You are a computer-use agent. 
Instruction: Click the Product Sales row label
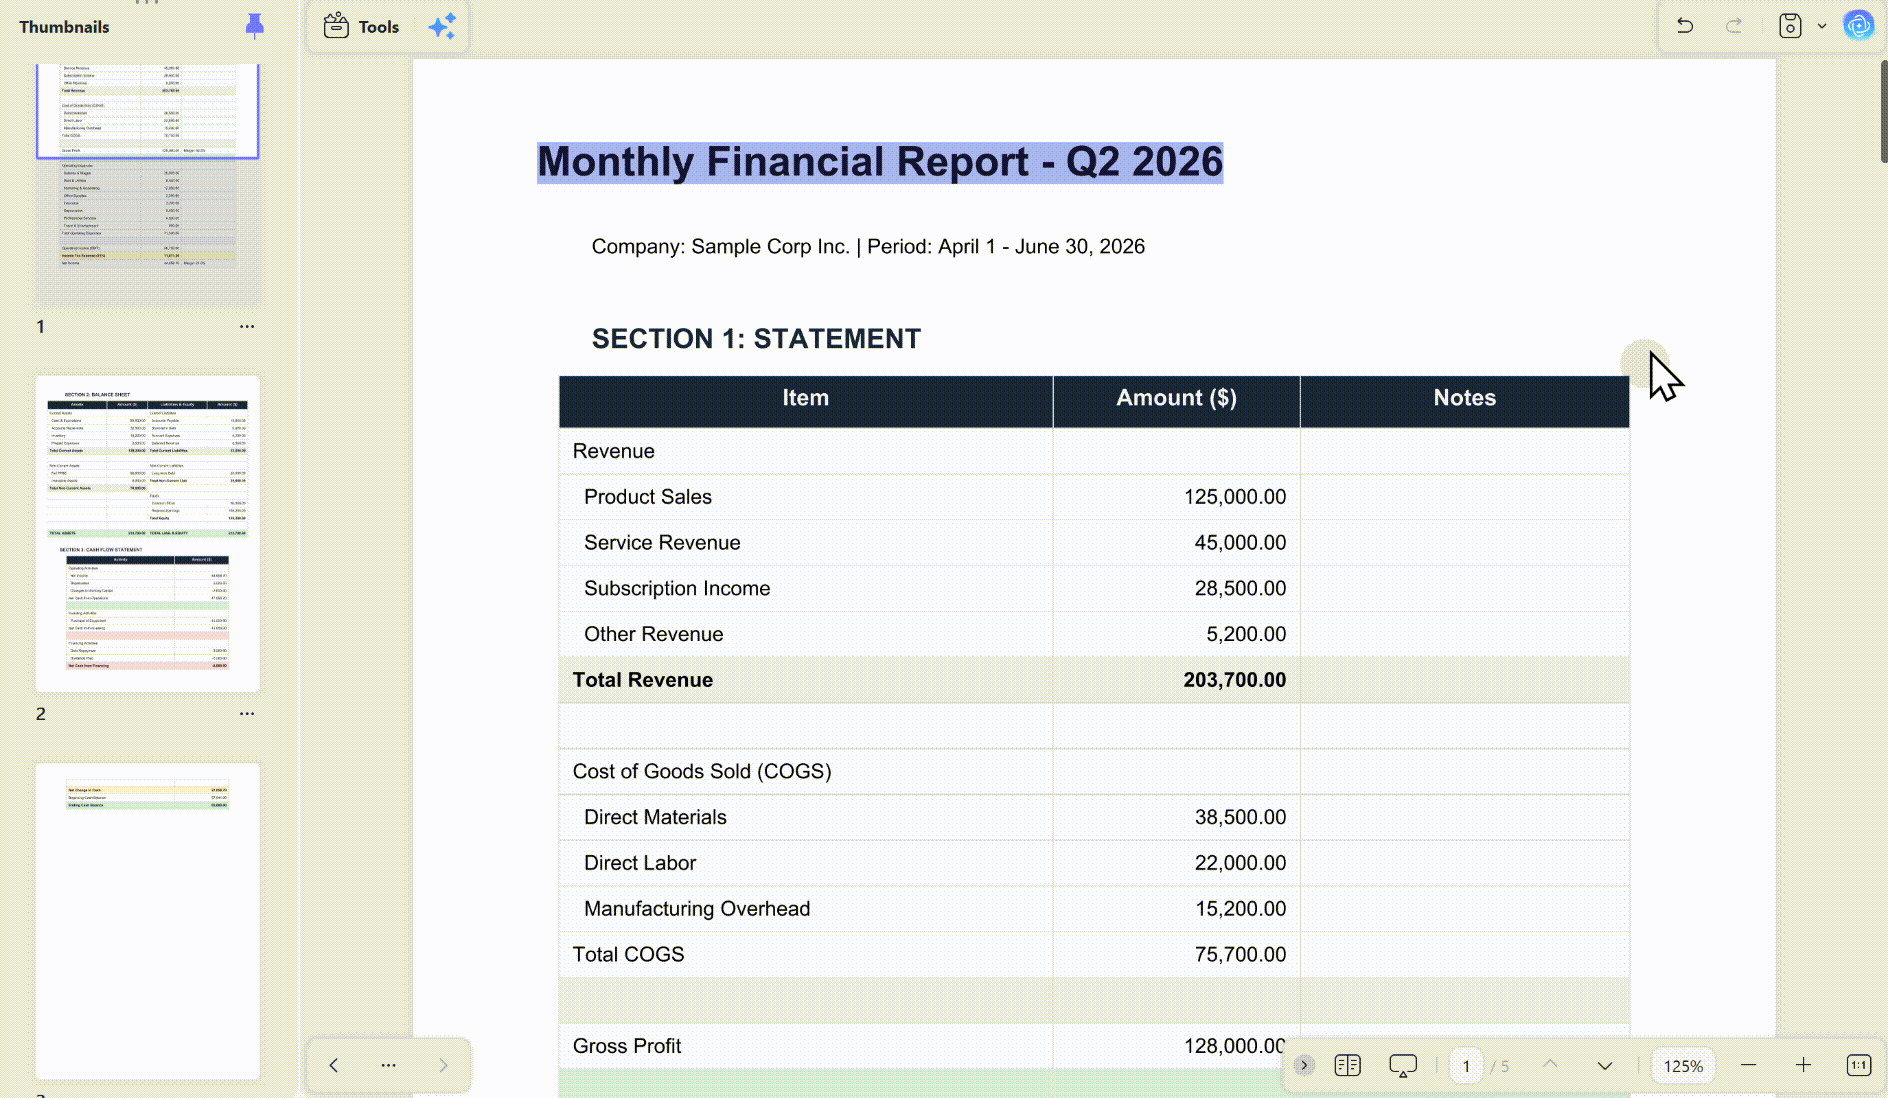tap(648, 497)
